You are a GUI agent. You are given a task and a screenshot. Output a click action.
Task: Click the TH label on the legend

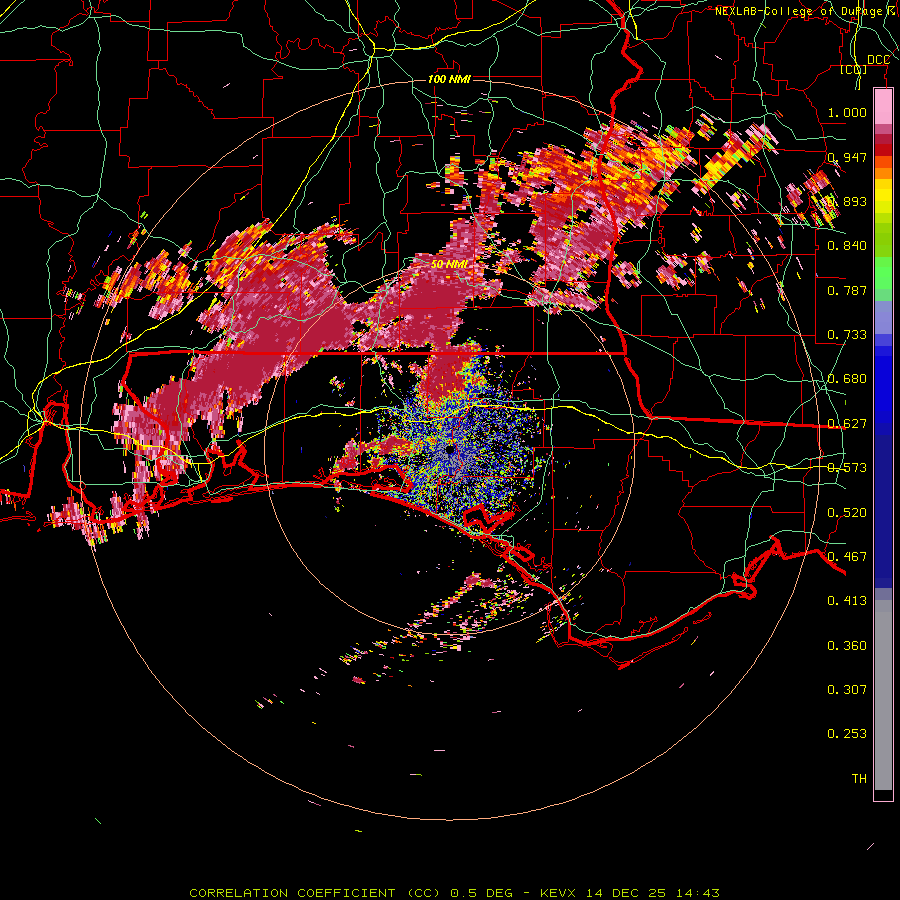pos(859,778)
